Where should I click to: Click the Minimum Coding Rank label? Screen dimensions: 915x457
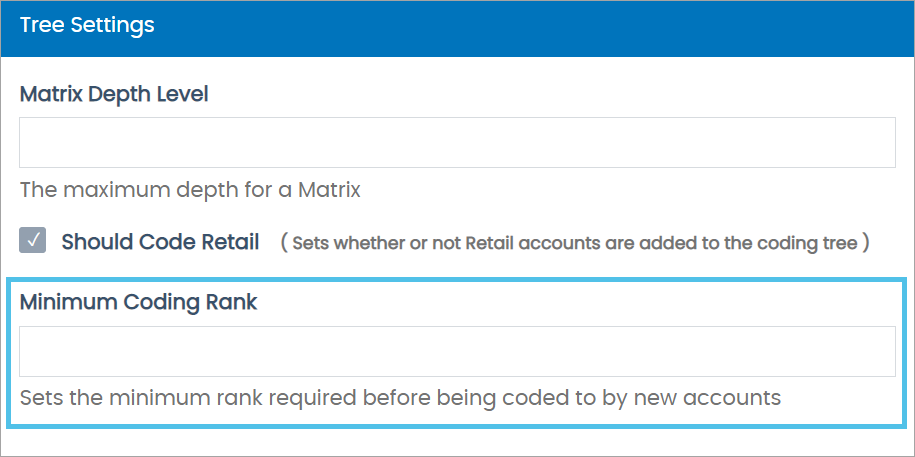point(138,302)
